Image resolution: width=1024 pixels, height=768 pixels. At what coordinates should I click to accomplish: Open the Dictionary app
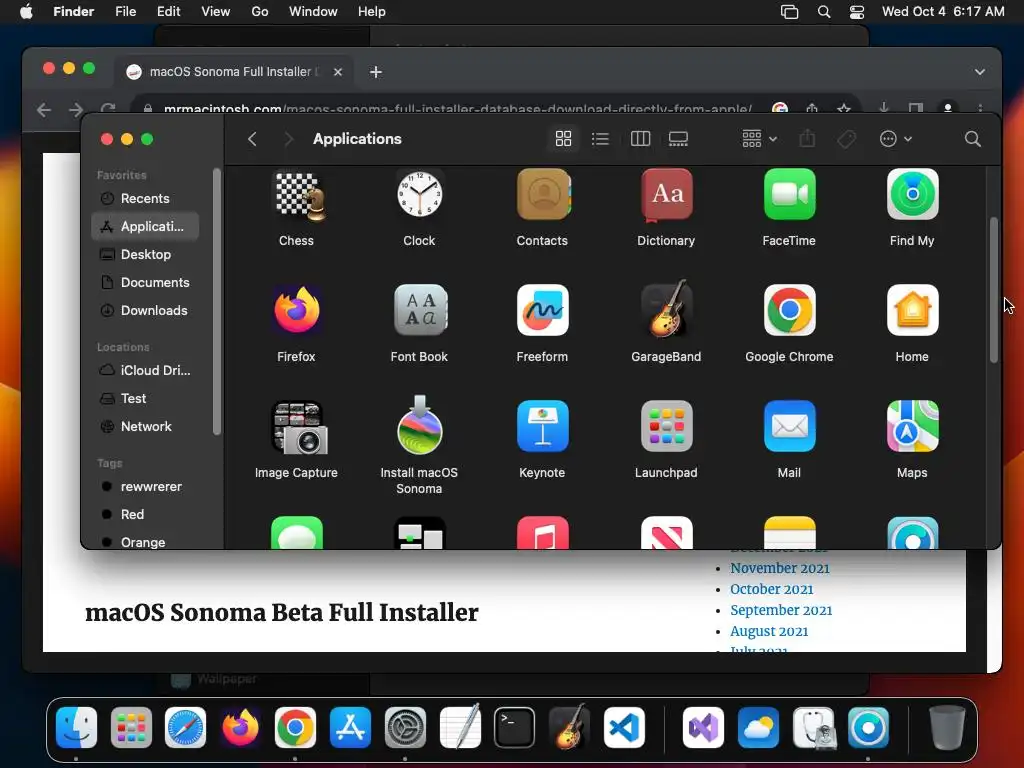coord(666,195)
